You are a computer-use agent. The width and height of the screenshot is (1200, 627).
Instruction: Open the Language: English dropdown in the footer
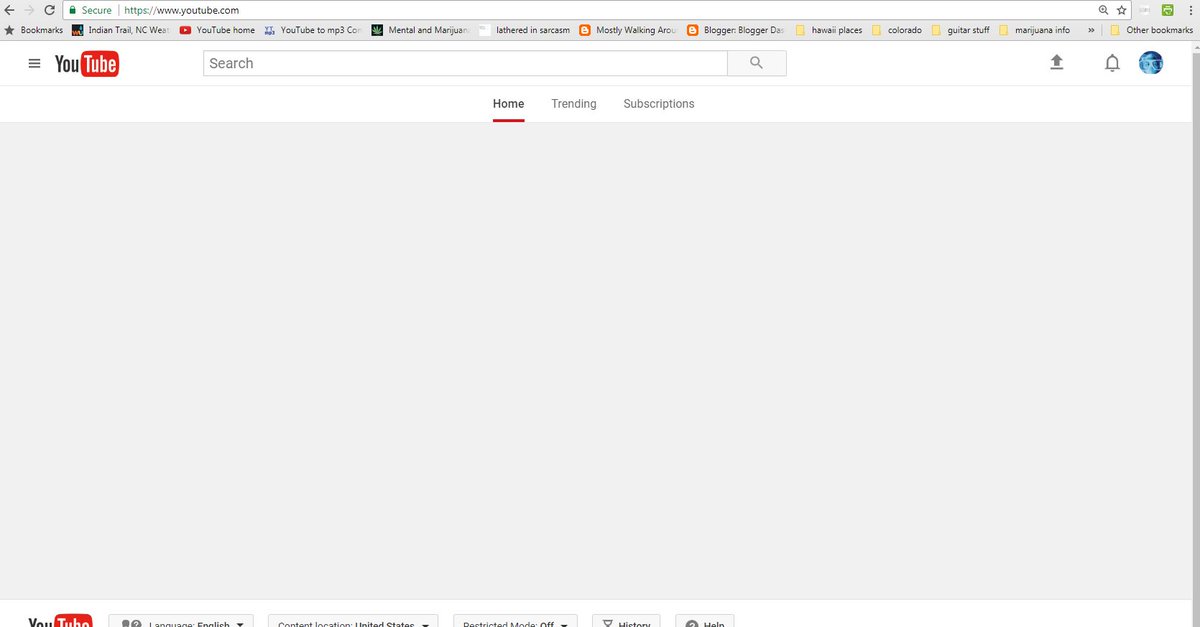point(181,621)
